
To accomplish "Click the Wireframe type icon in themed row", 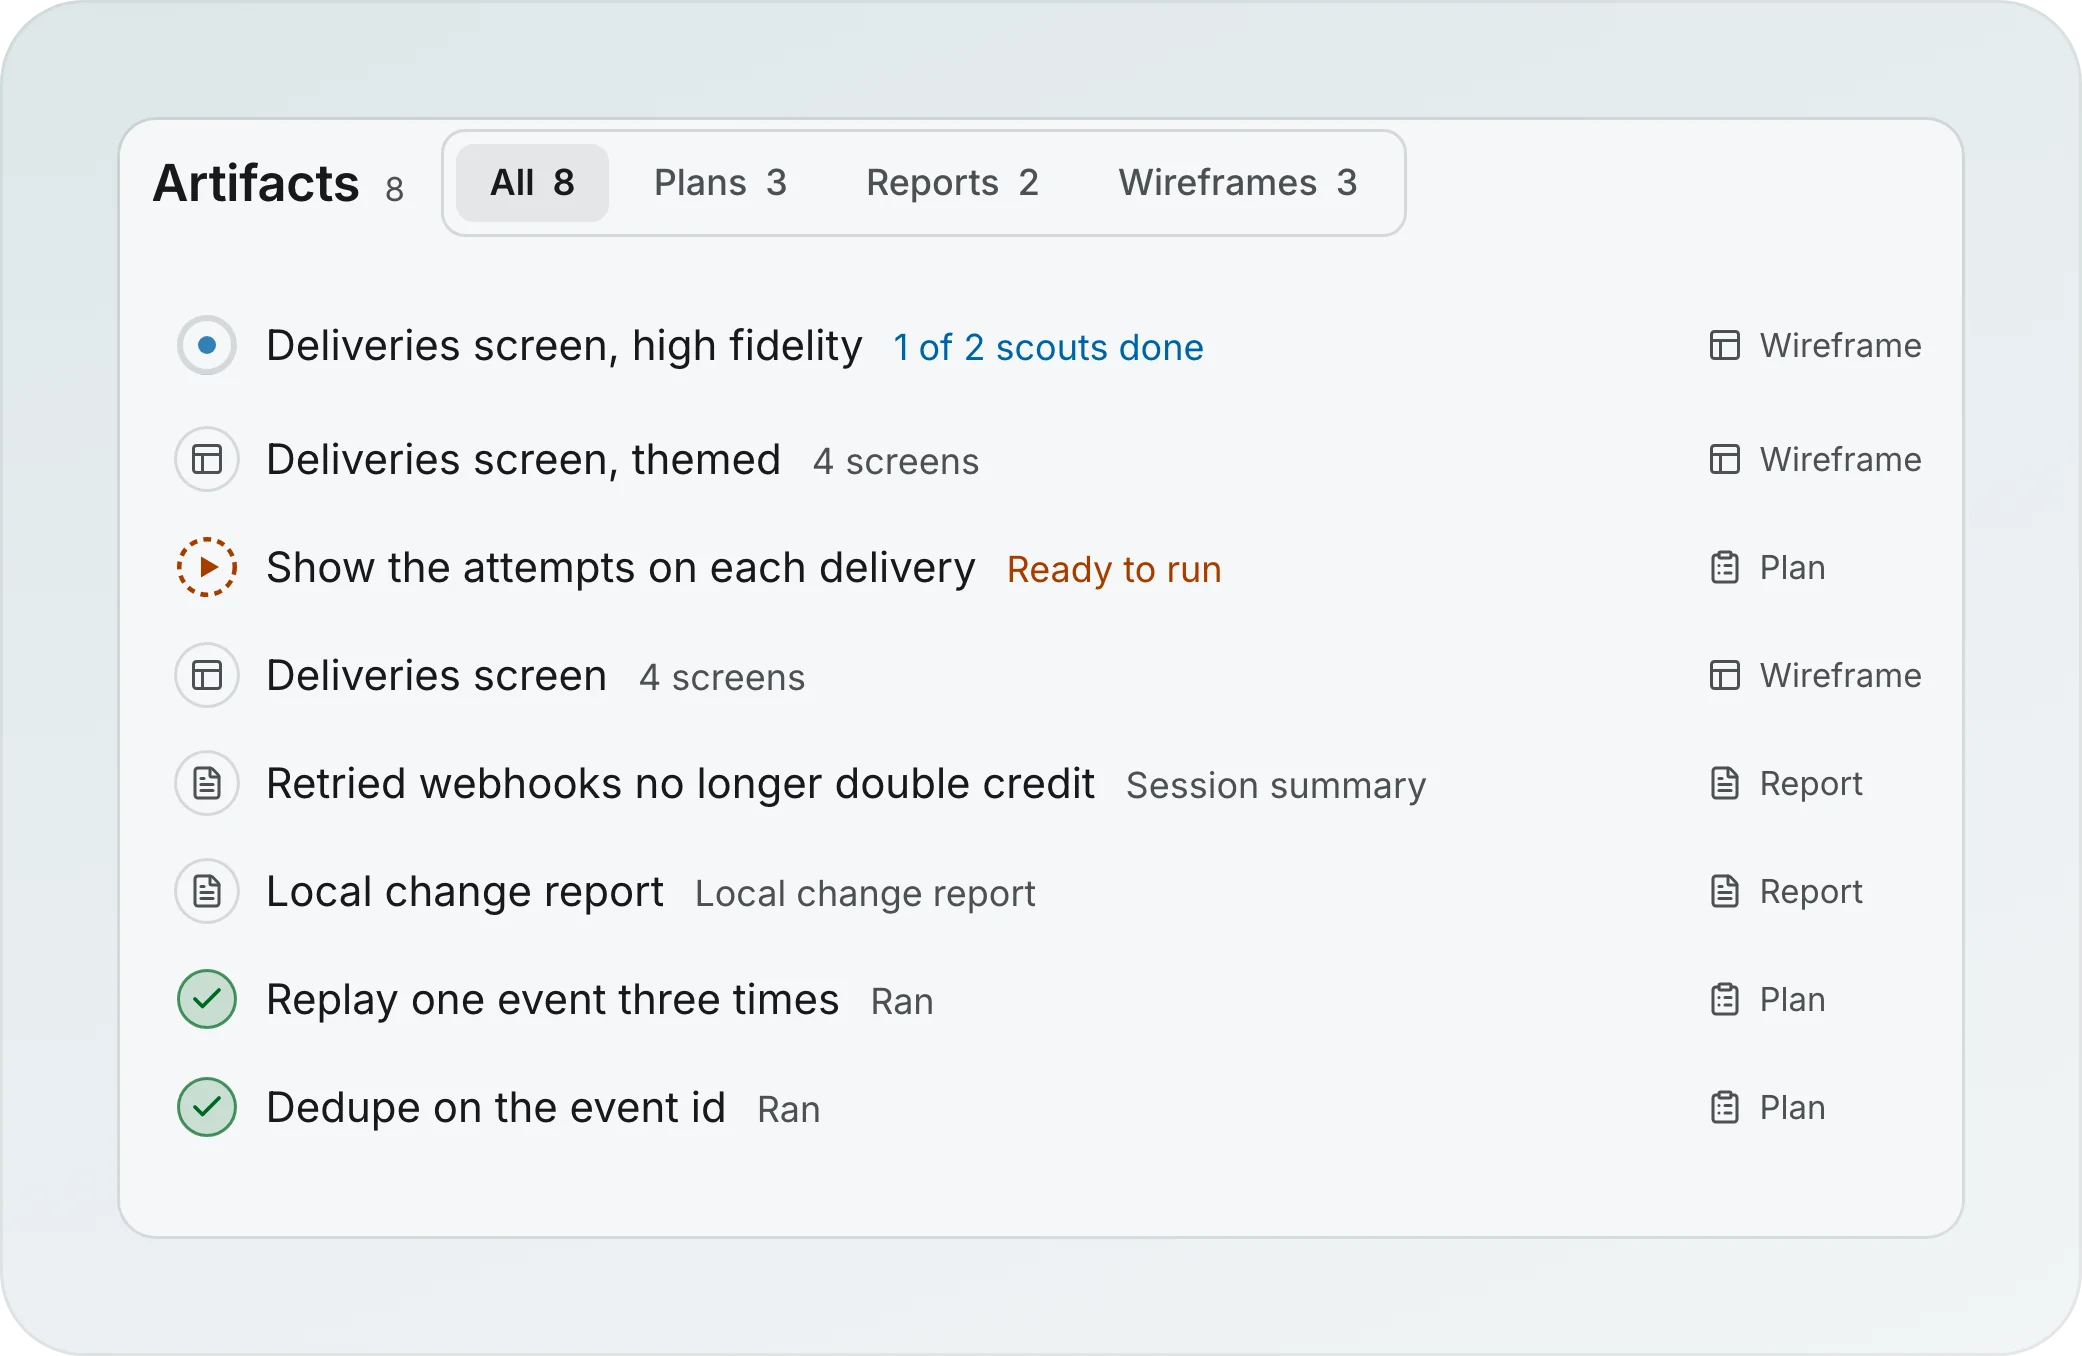I will point(1725,459).
